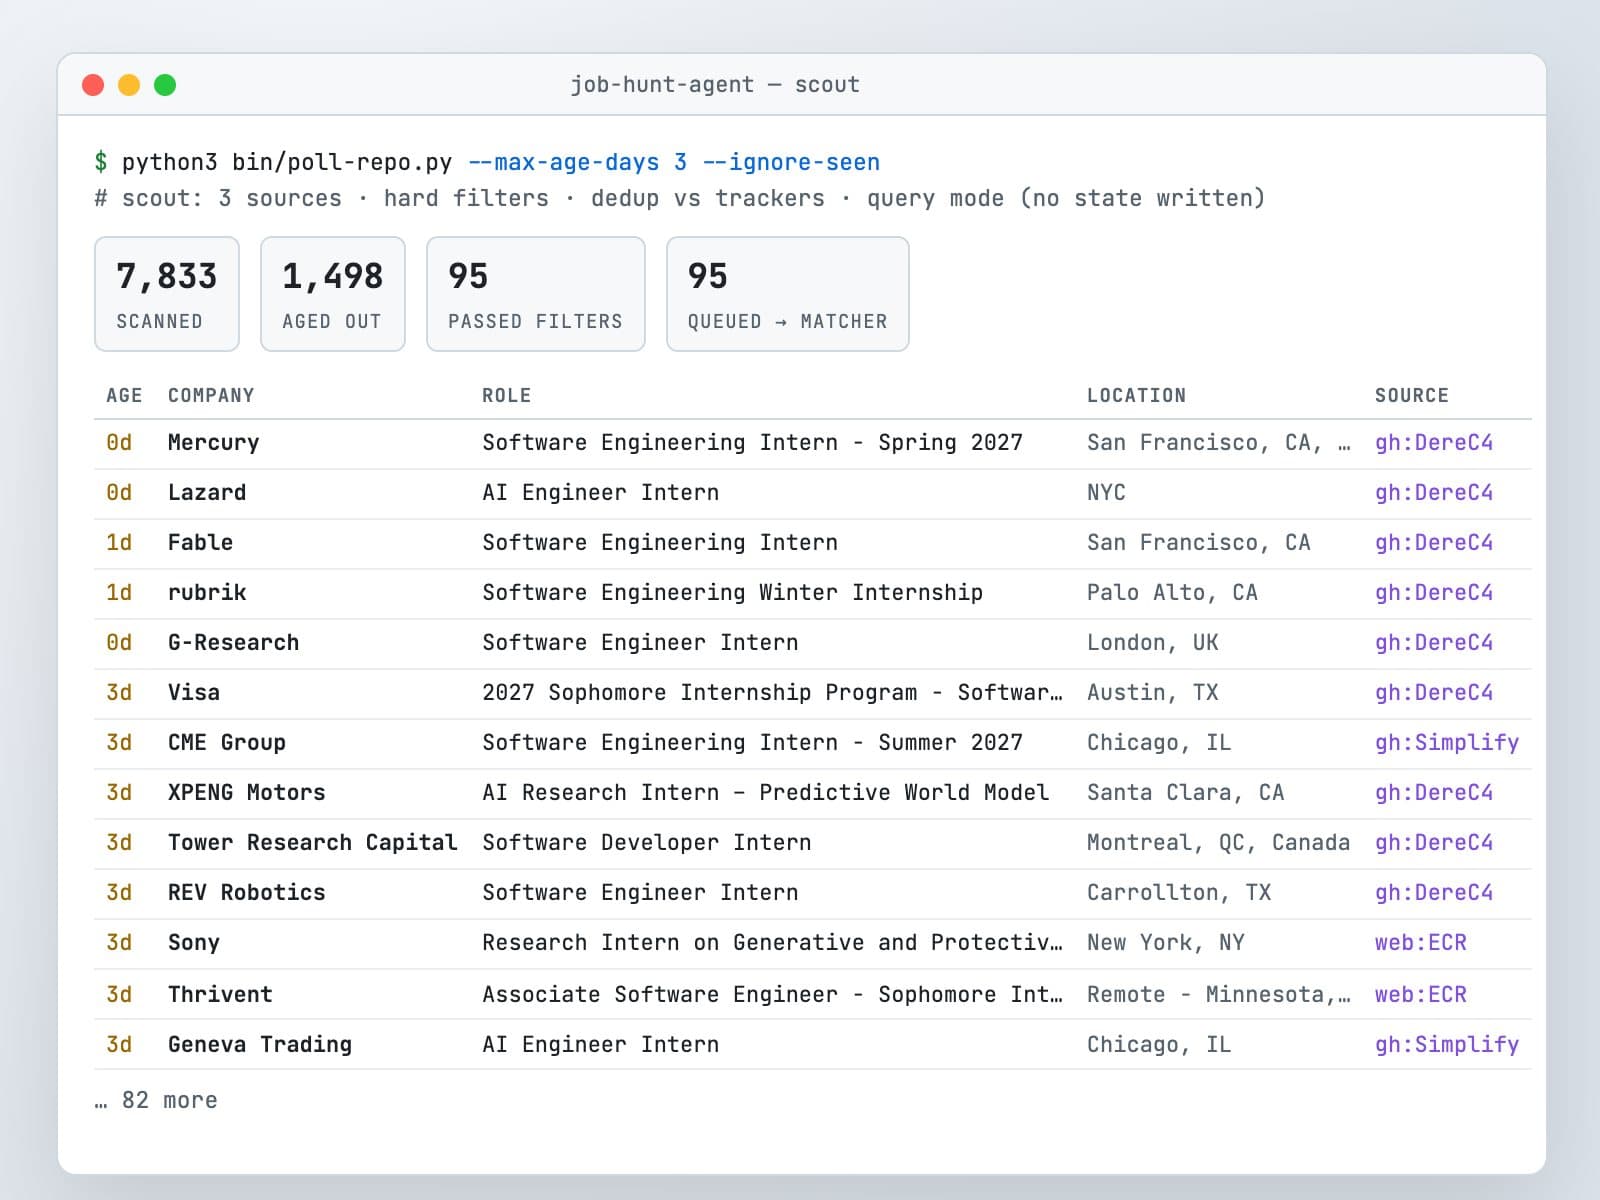Viewport: 1600px width, 1200px height.
Task: Click the gh:DereC4 source in Lazard row
Action: pos(1434,493)
